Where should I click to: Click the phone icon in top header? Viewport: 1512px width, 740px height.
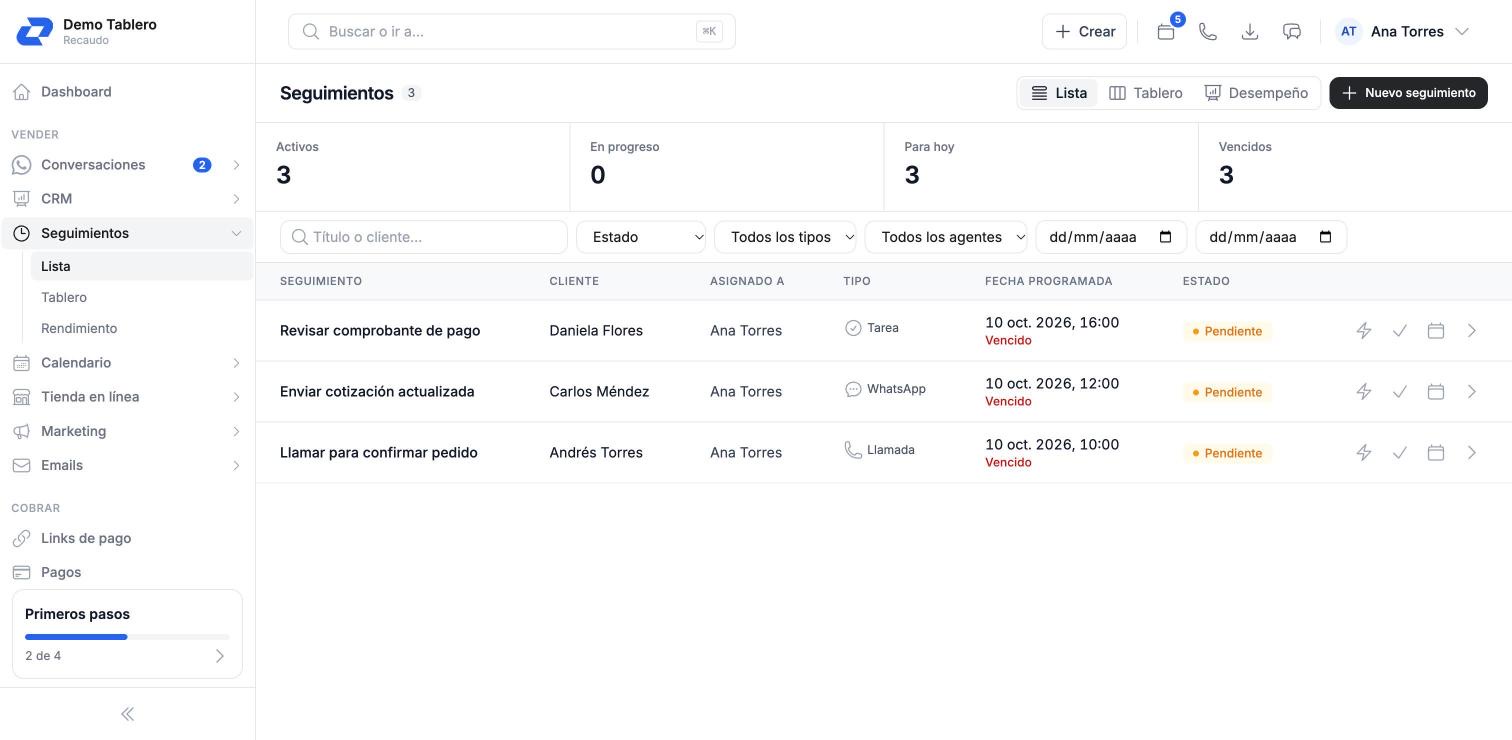(1208, 31)
